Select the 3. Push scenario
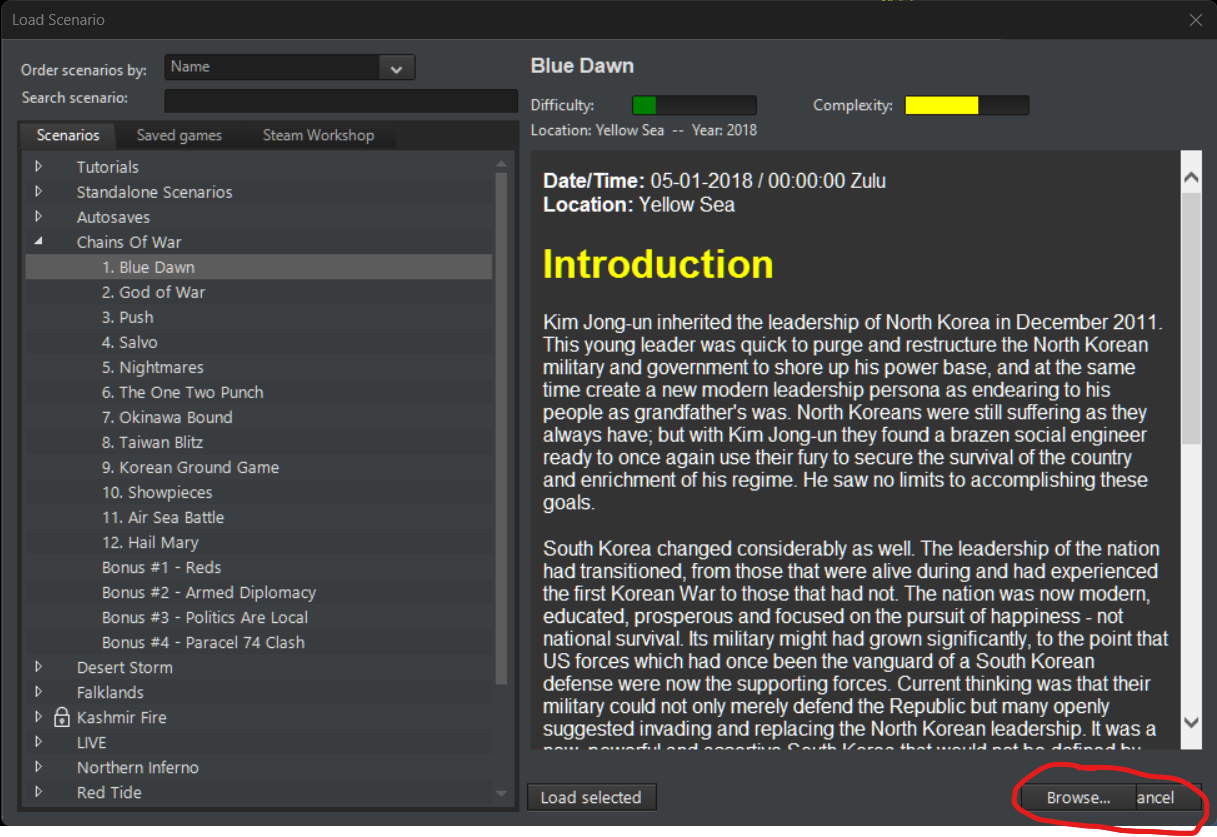This screenshot has height=837, width=1217. pyautogui.click(x=258, y=317)
